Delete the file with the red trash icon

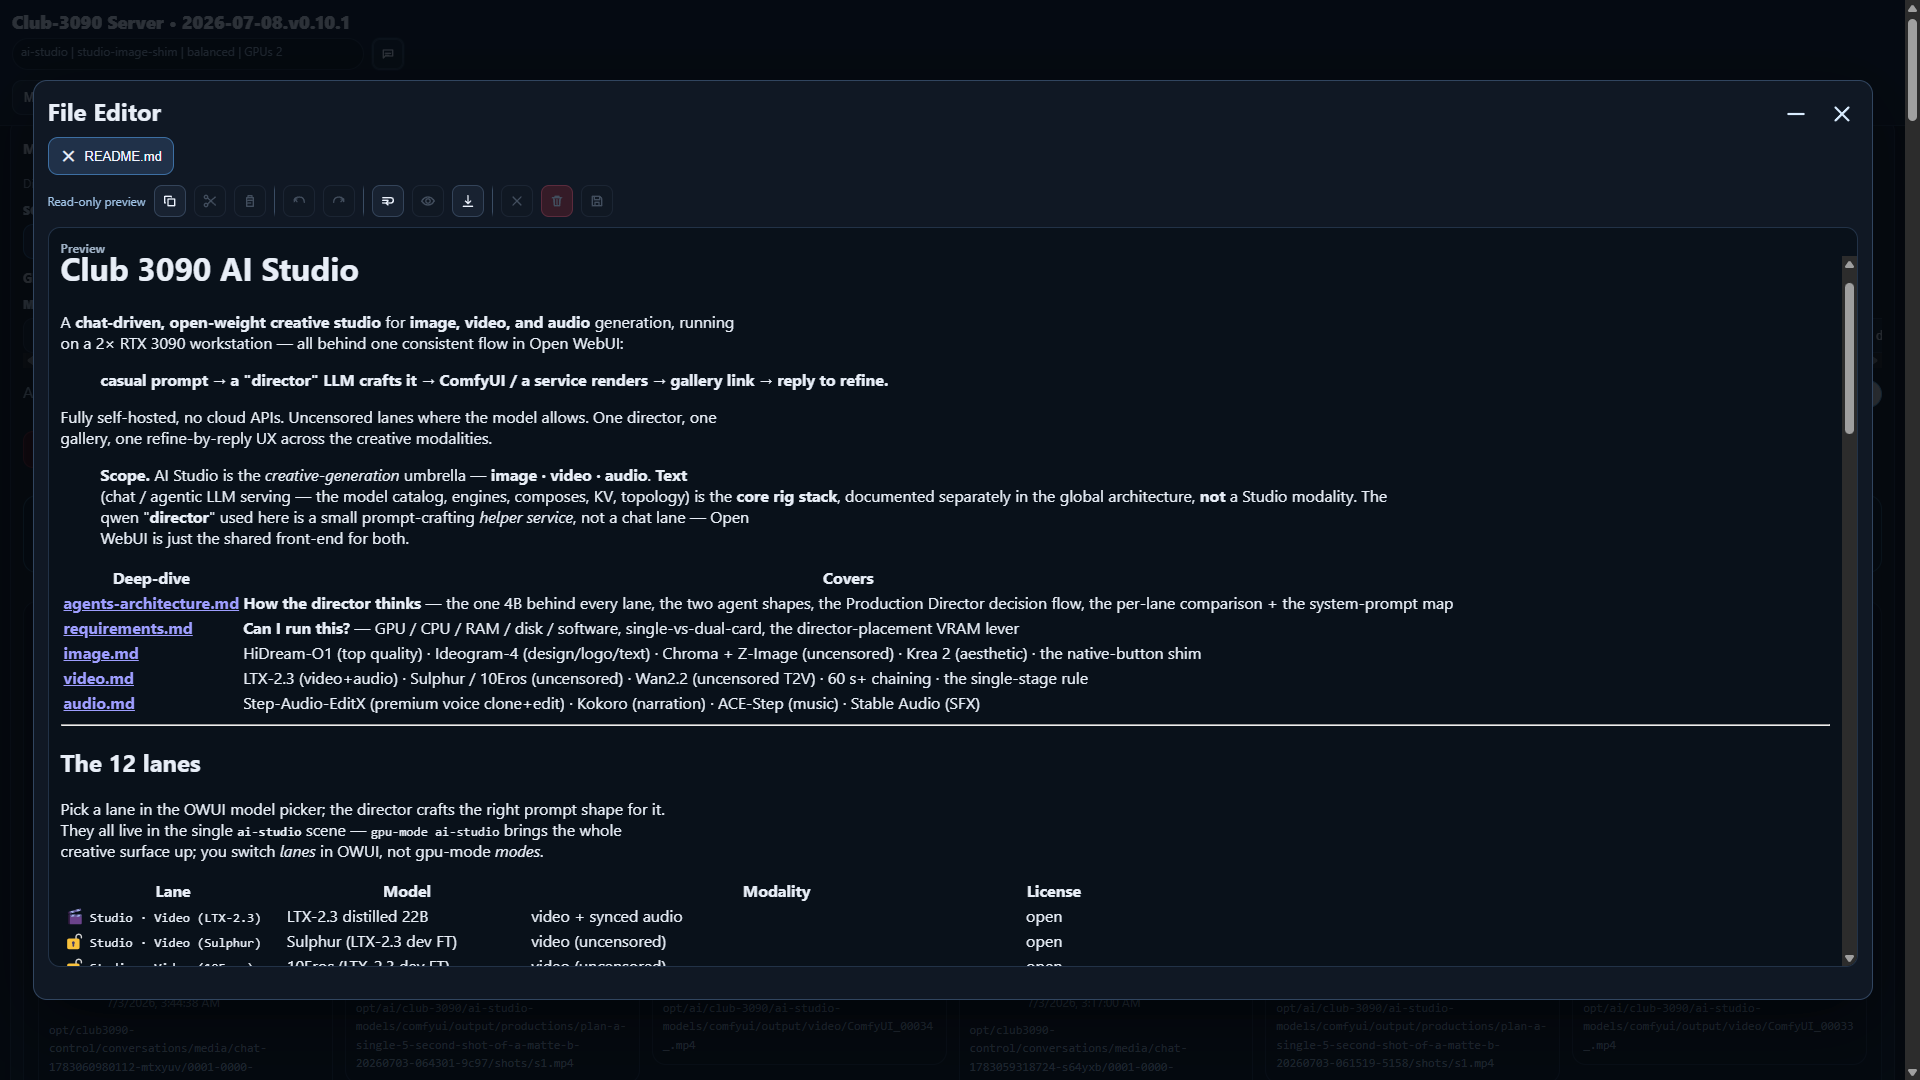click(x=557, y=201)
